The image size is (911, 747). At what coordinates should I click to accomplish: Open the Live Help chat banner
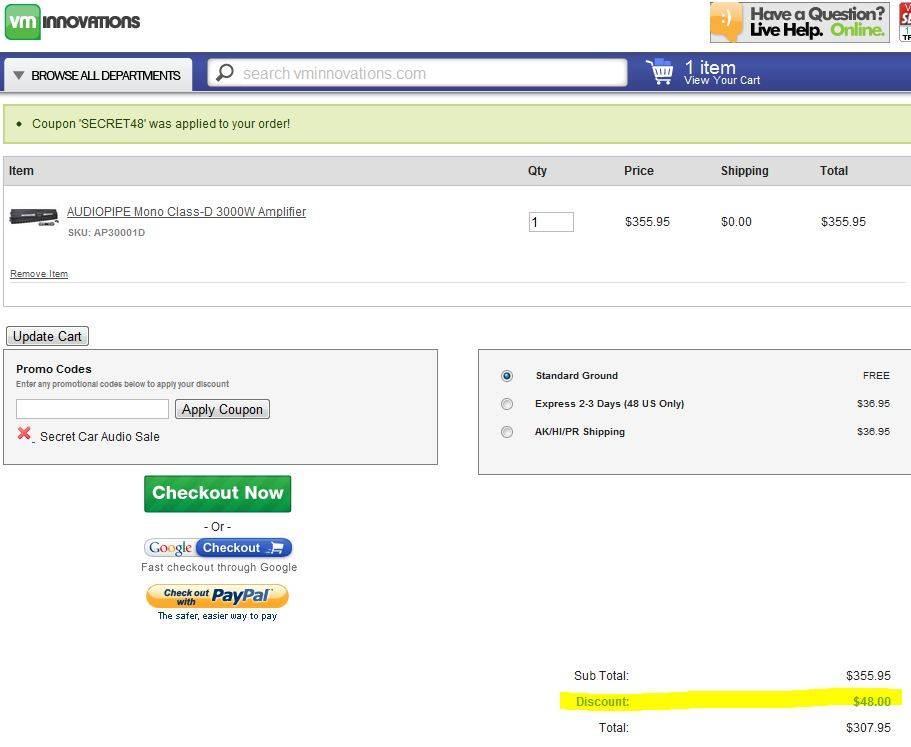pos(799,22)
